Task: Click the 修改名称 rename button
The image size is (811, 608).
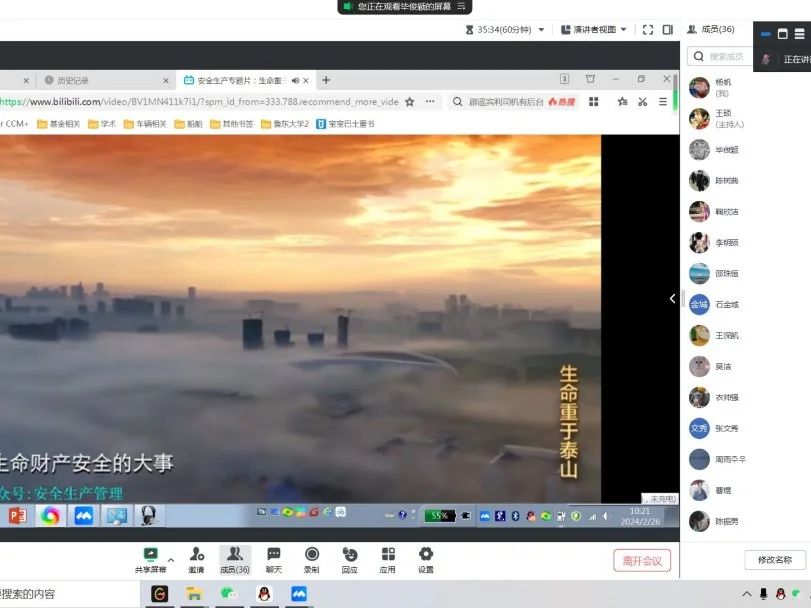Action: [x=775, y=560]
